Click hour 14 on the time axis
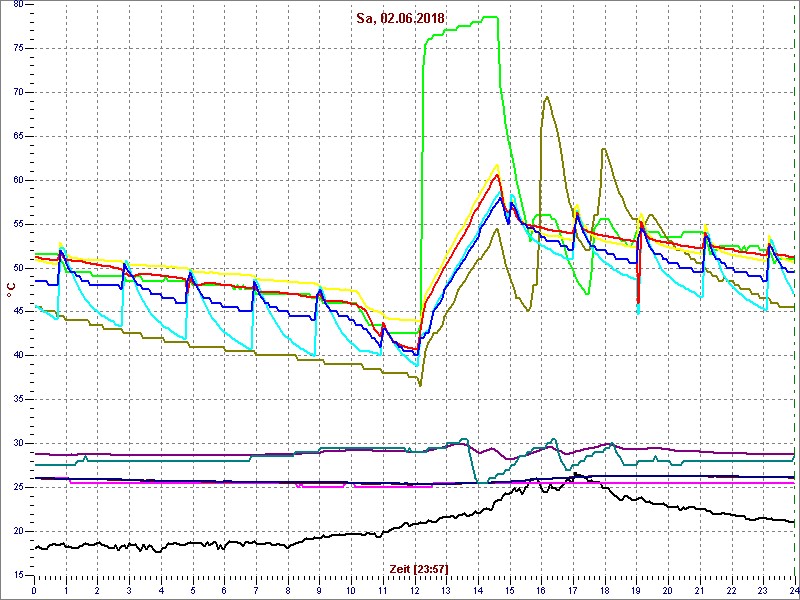The image size is (800, 600). (x=478, y=590)
